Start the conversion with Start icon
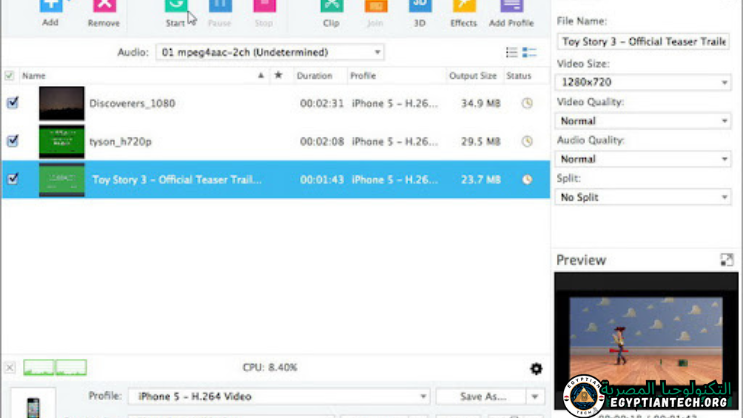 click(175, 8)
